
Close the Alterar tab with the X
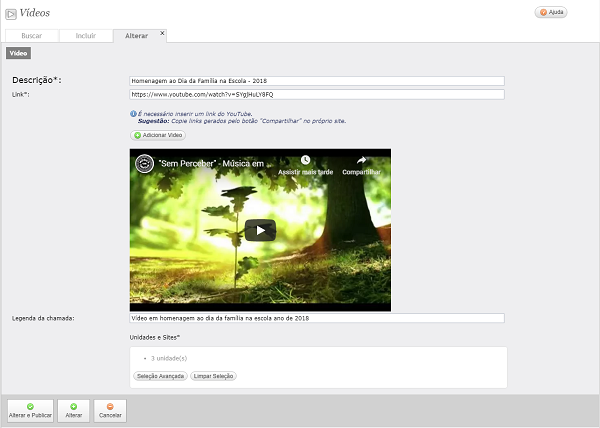click(x=162, y=33)
